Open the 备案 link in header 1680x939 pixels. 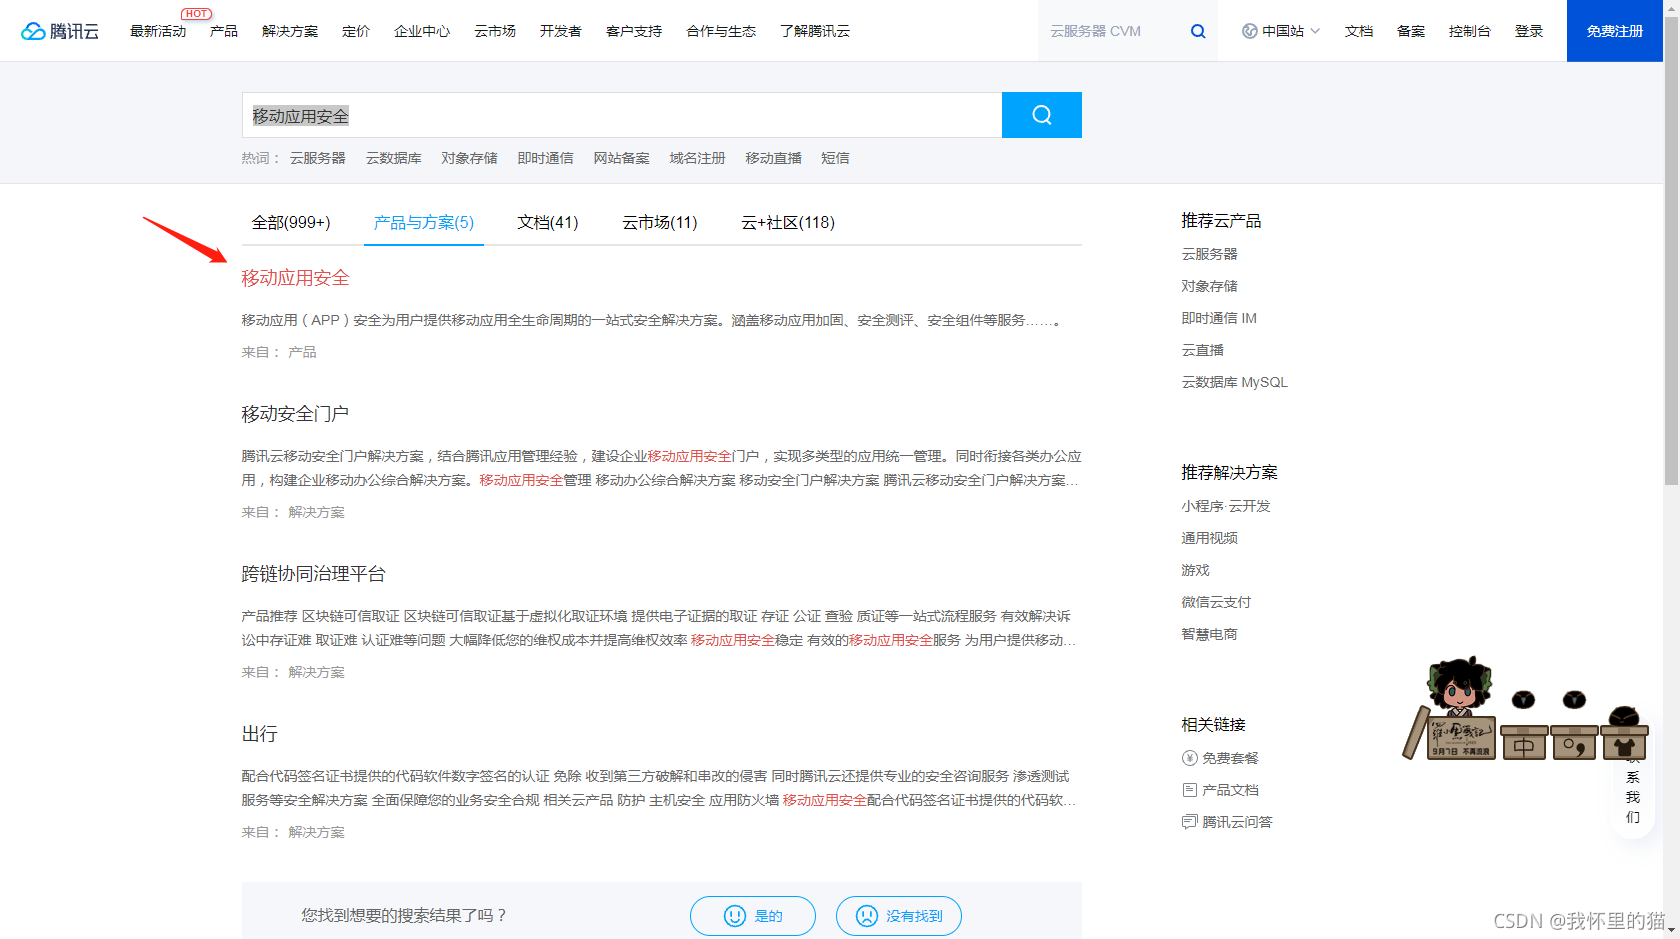click(x=1411, y=31)
